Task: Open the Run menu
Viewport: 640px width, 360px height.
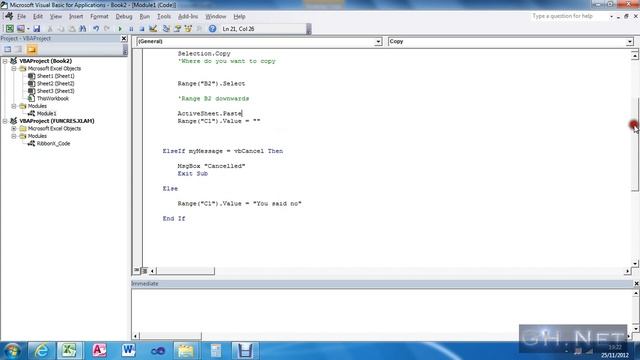Action: point(144,16)
